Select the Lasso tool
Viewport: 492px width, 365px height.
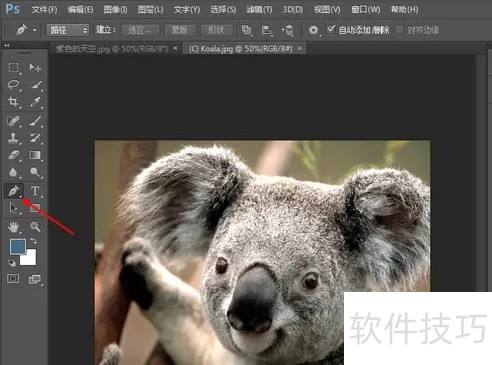pos(13,85)
